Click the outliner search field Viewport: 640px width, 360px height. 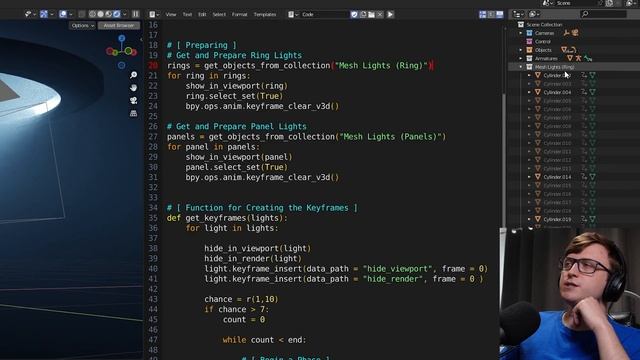[603, 14]
